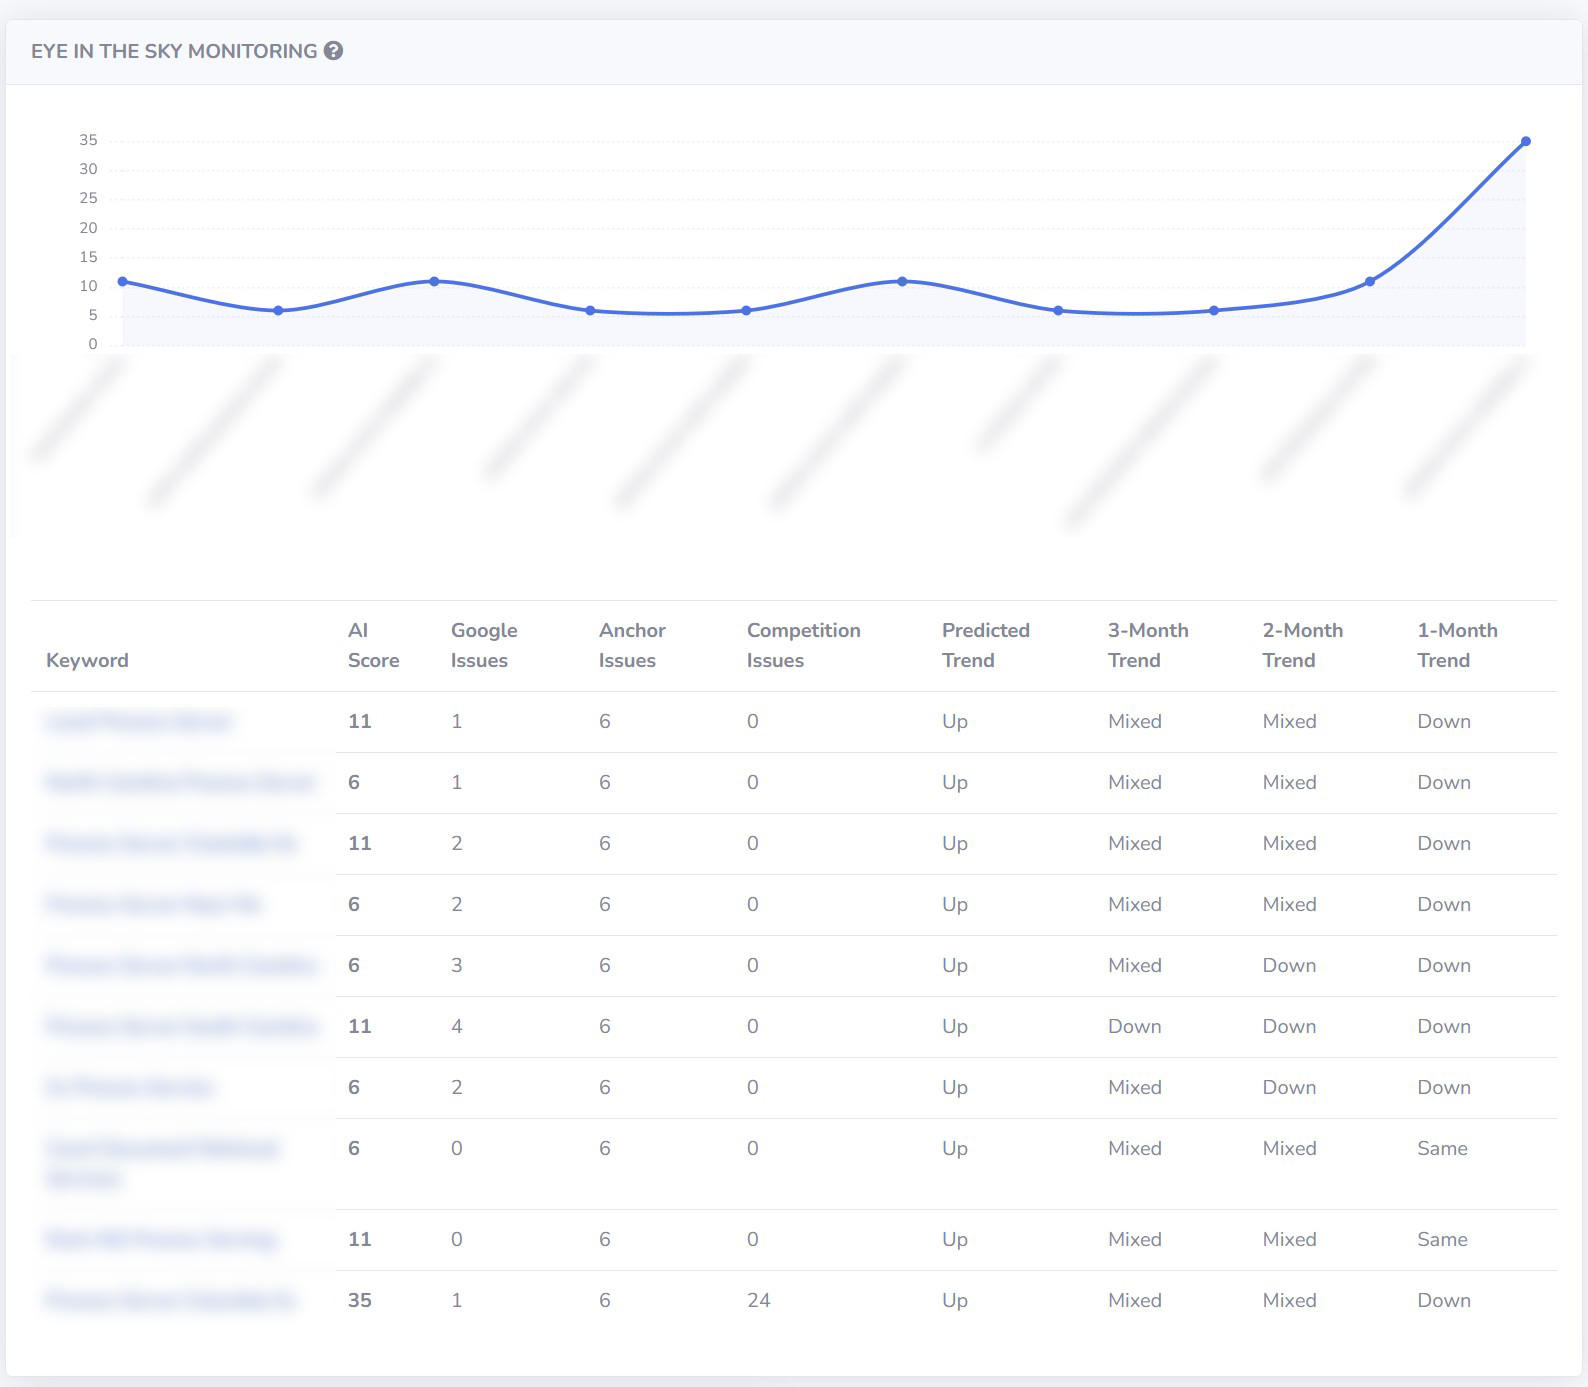Click the first data point on the line chart
The height and width of the screenshot is (1387, 1588).
point(123,282)
